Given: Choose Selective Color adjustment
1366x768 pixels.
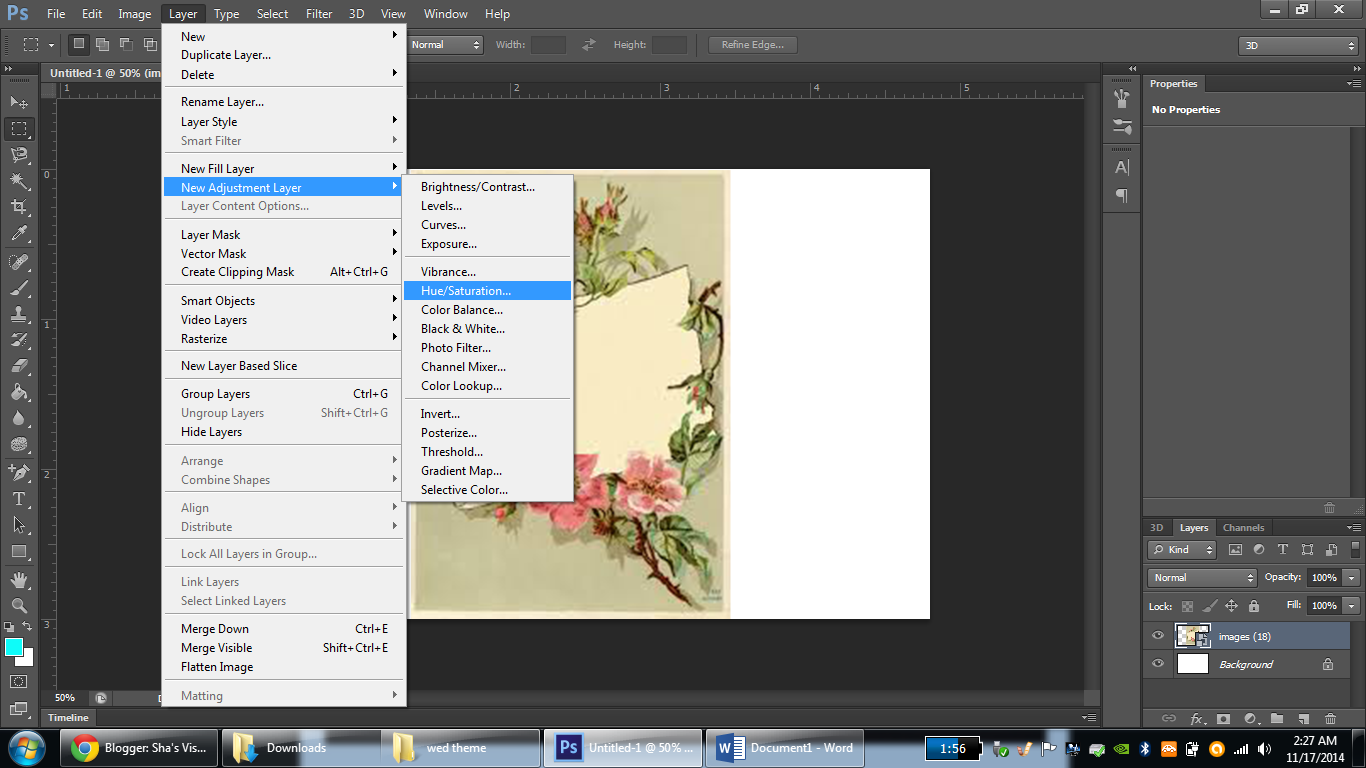Looking at the screenshot, I should [x=487, y=490].
